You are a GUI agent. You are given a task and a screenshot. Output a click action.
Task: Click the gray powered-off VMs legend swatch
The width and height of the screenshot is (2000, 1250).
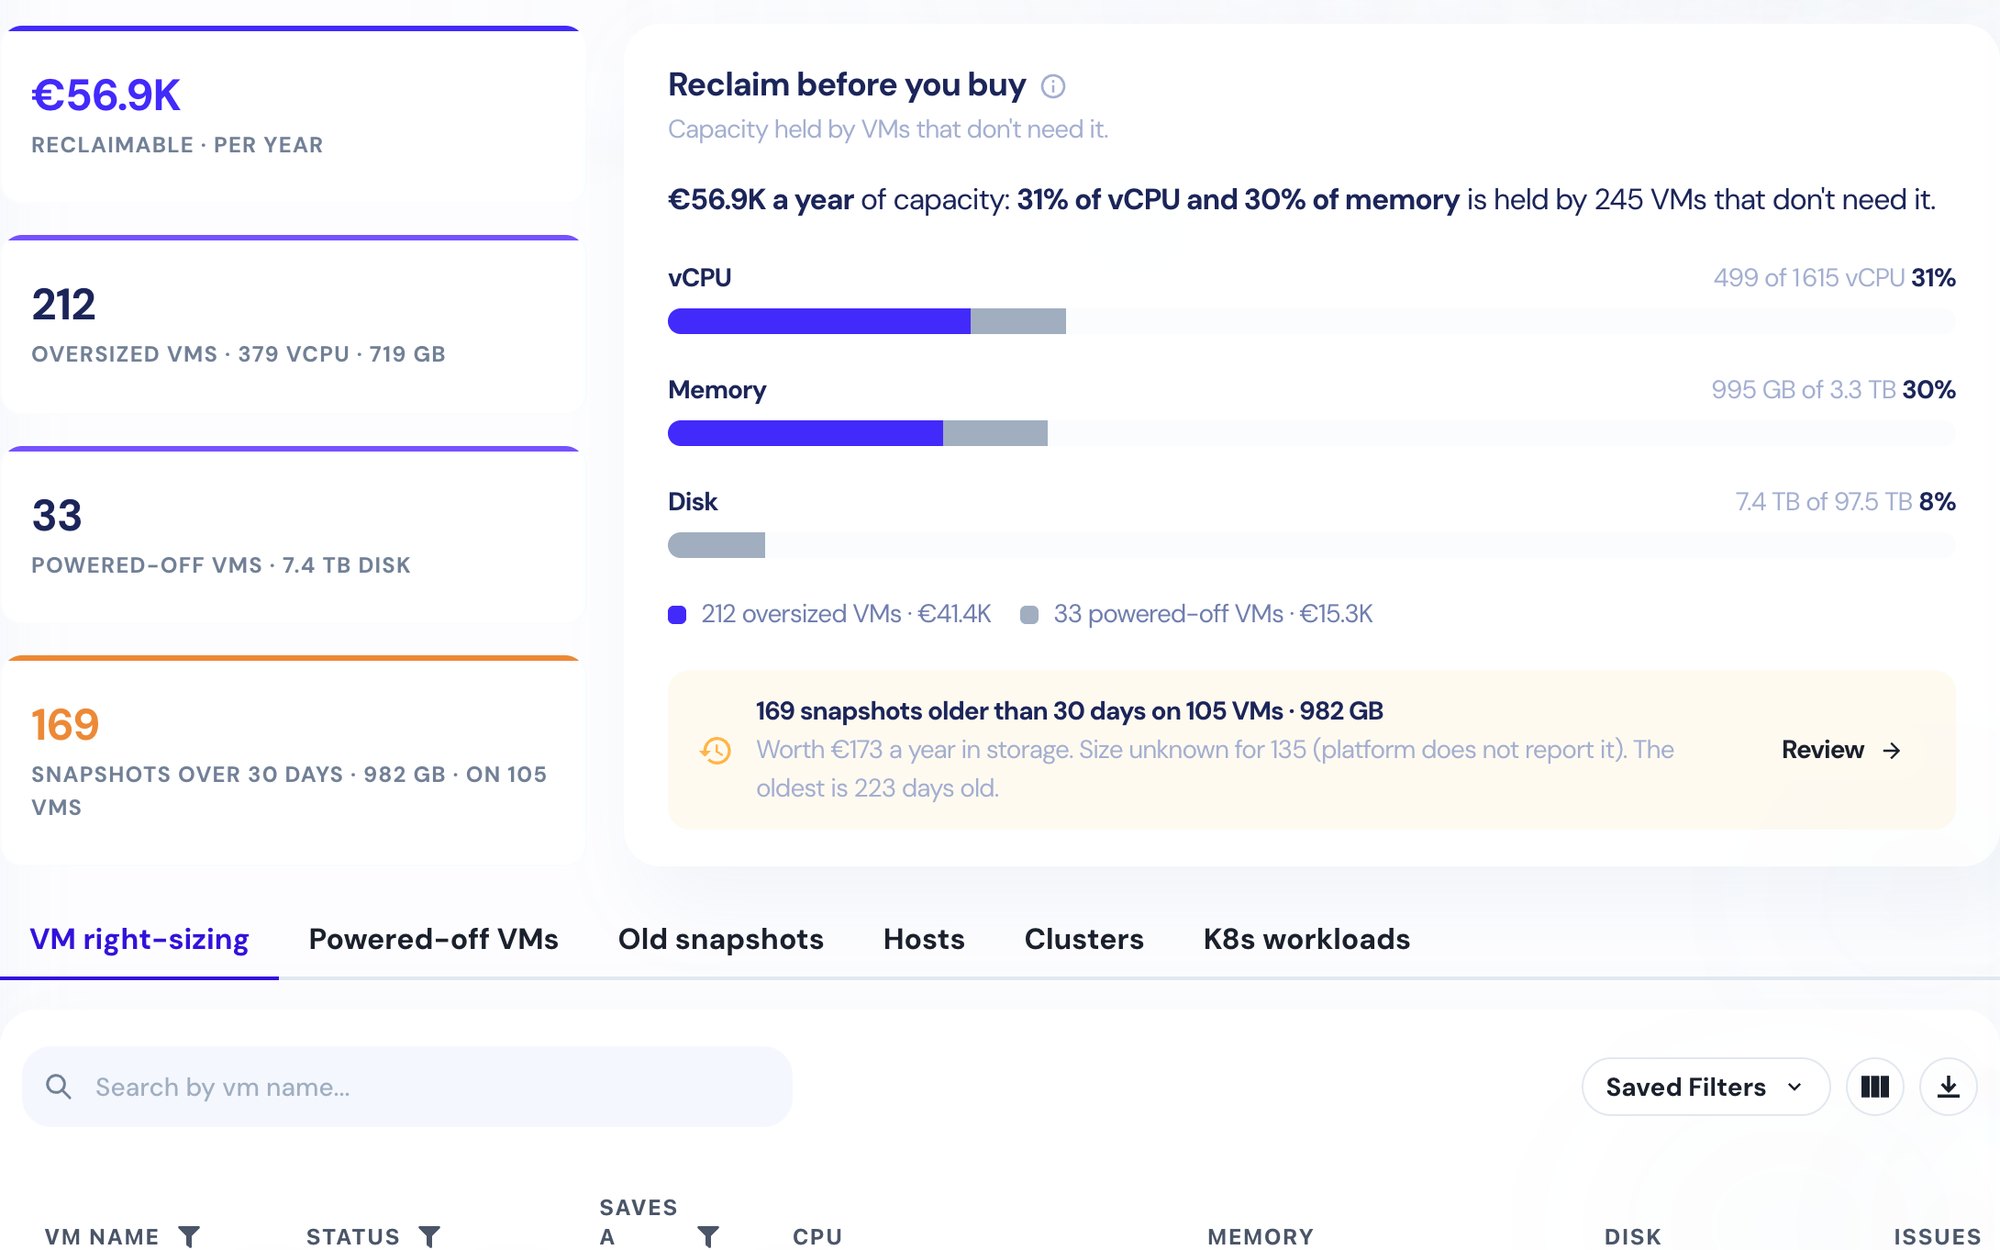pos(1029,615)
